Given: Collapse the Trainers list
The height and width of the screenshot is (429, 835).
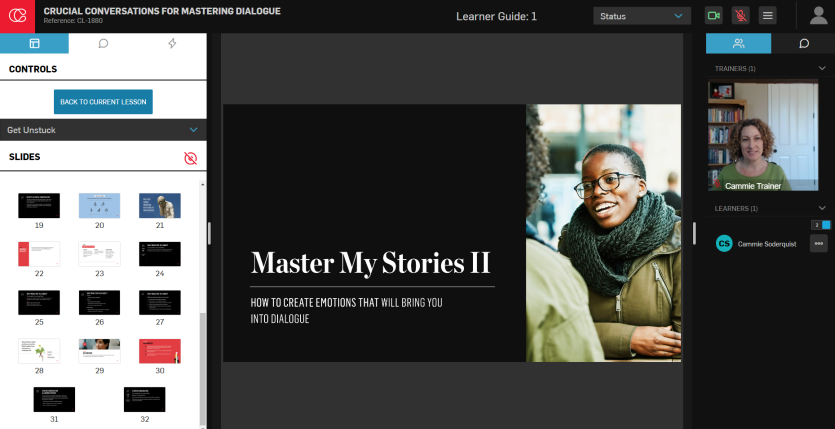Looking at the screenshot, I should coord(821,69).
